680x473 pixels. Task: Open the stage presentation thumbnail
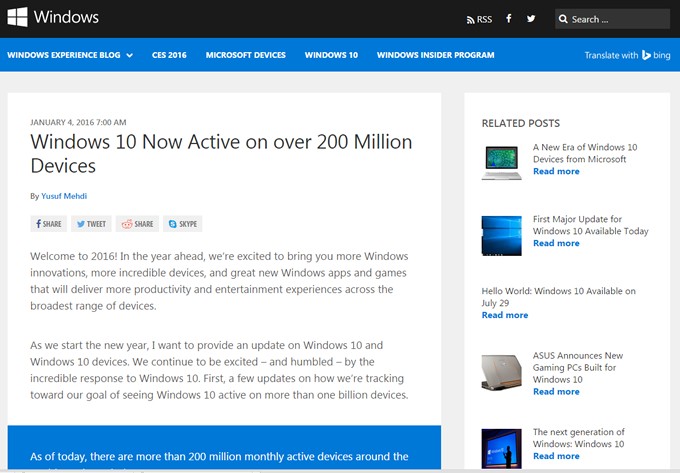(501, 449)
